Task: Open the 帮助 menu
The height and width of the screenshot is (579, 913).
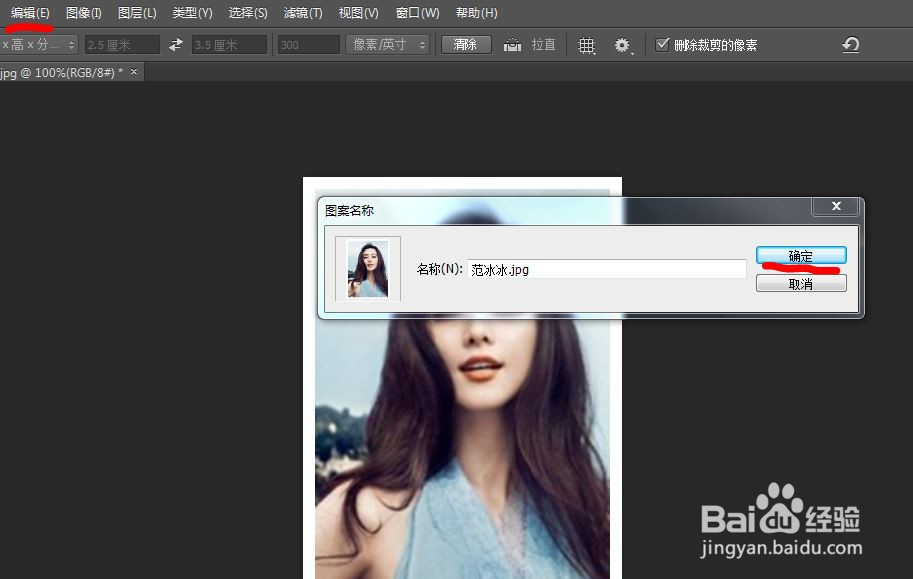Action: [x=476, y=13]
